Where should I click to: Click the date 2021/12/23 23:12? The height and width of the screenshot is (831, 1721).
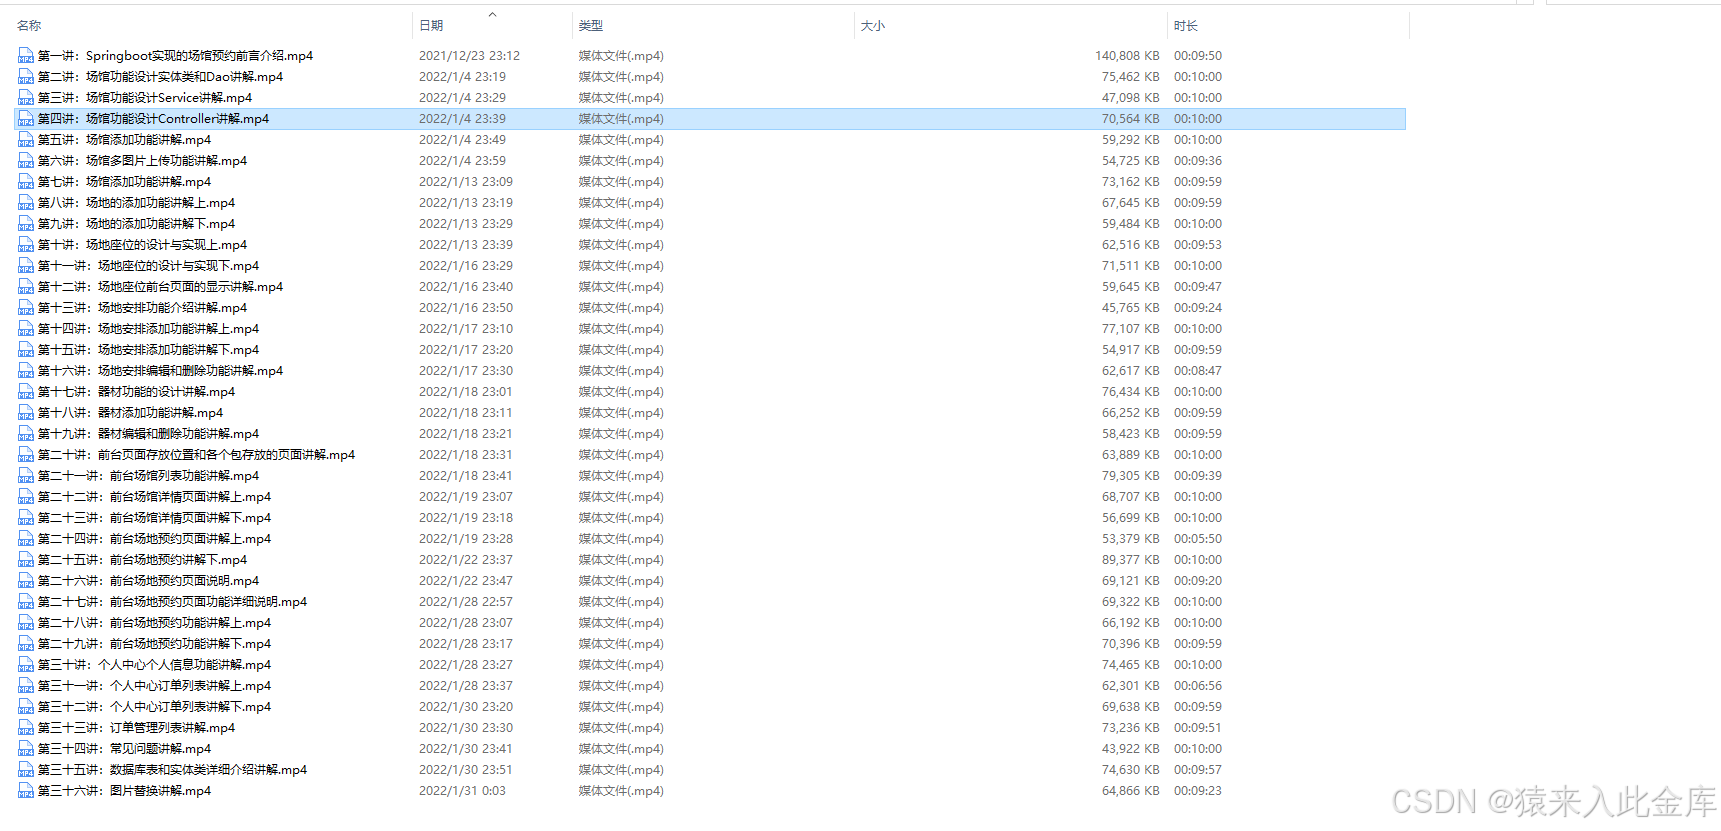[469, 56]
